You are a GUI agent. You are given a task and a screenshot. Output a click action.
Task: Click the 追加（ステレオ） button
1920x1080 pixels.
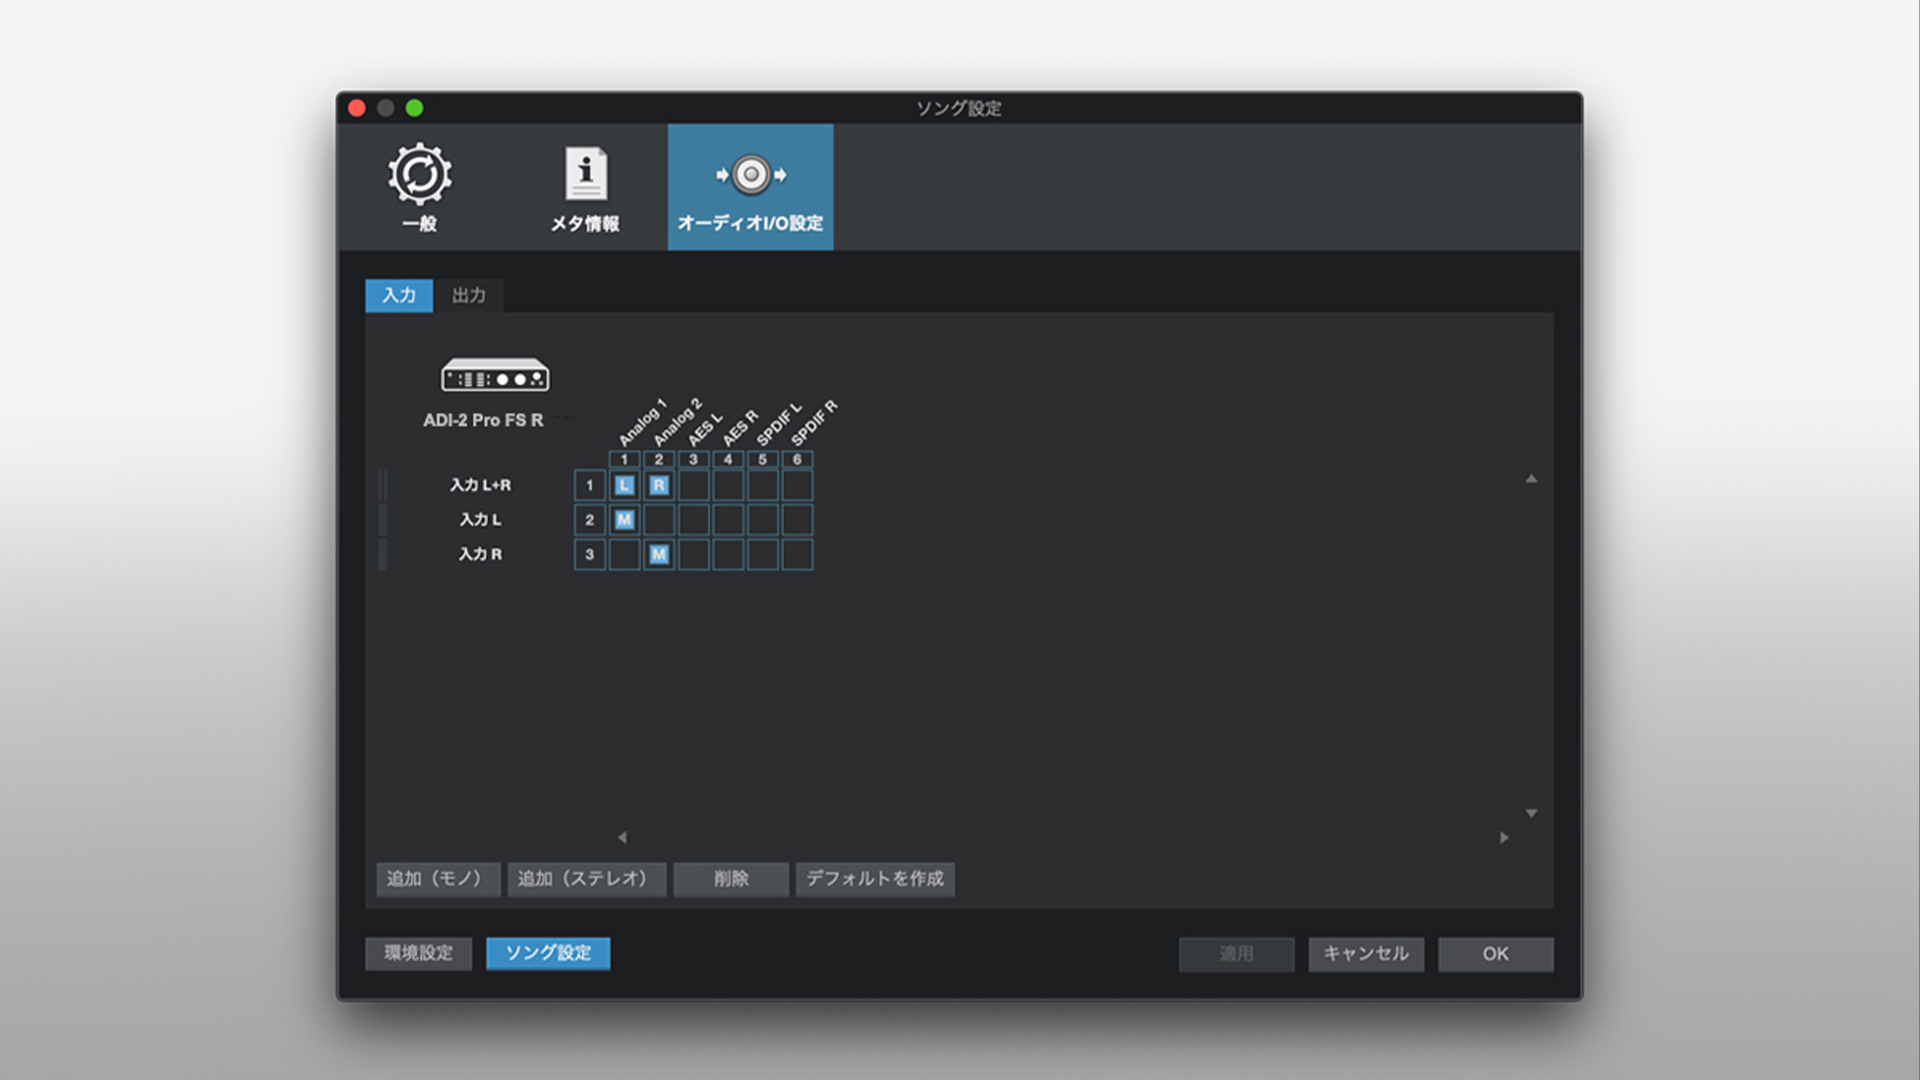click(586, 879)
